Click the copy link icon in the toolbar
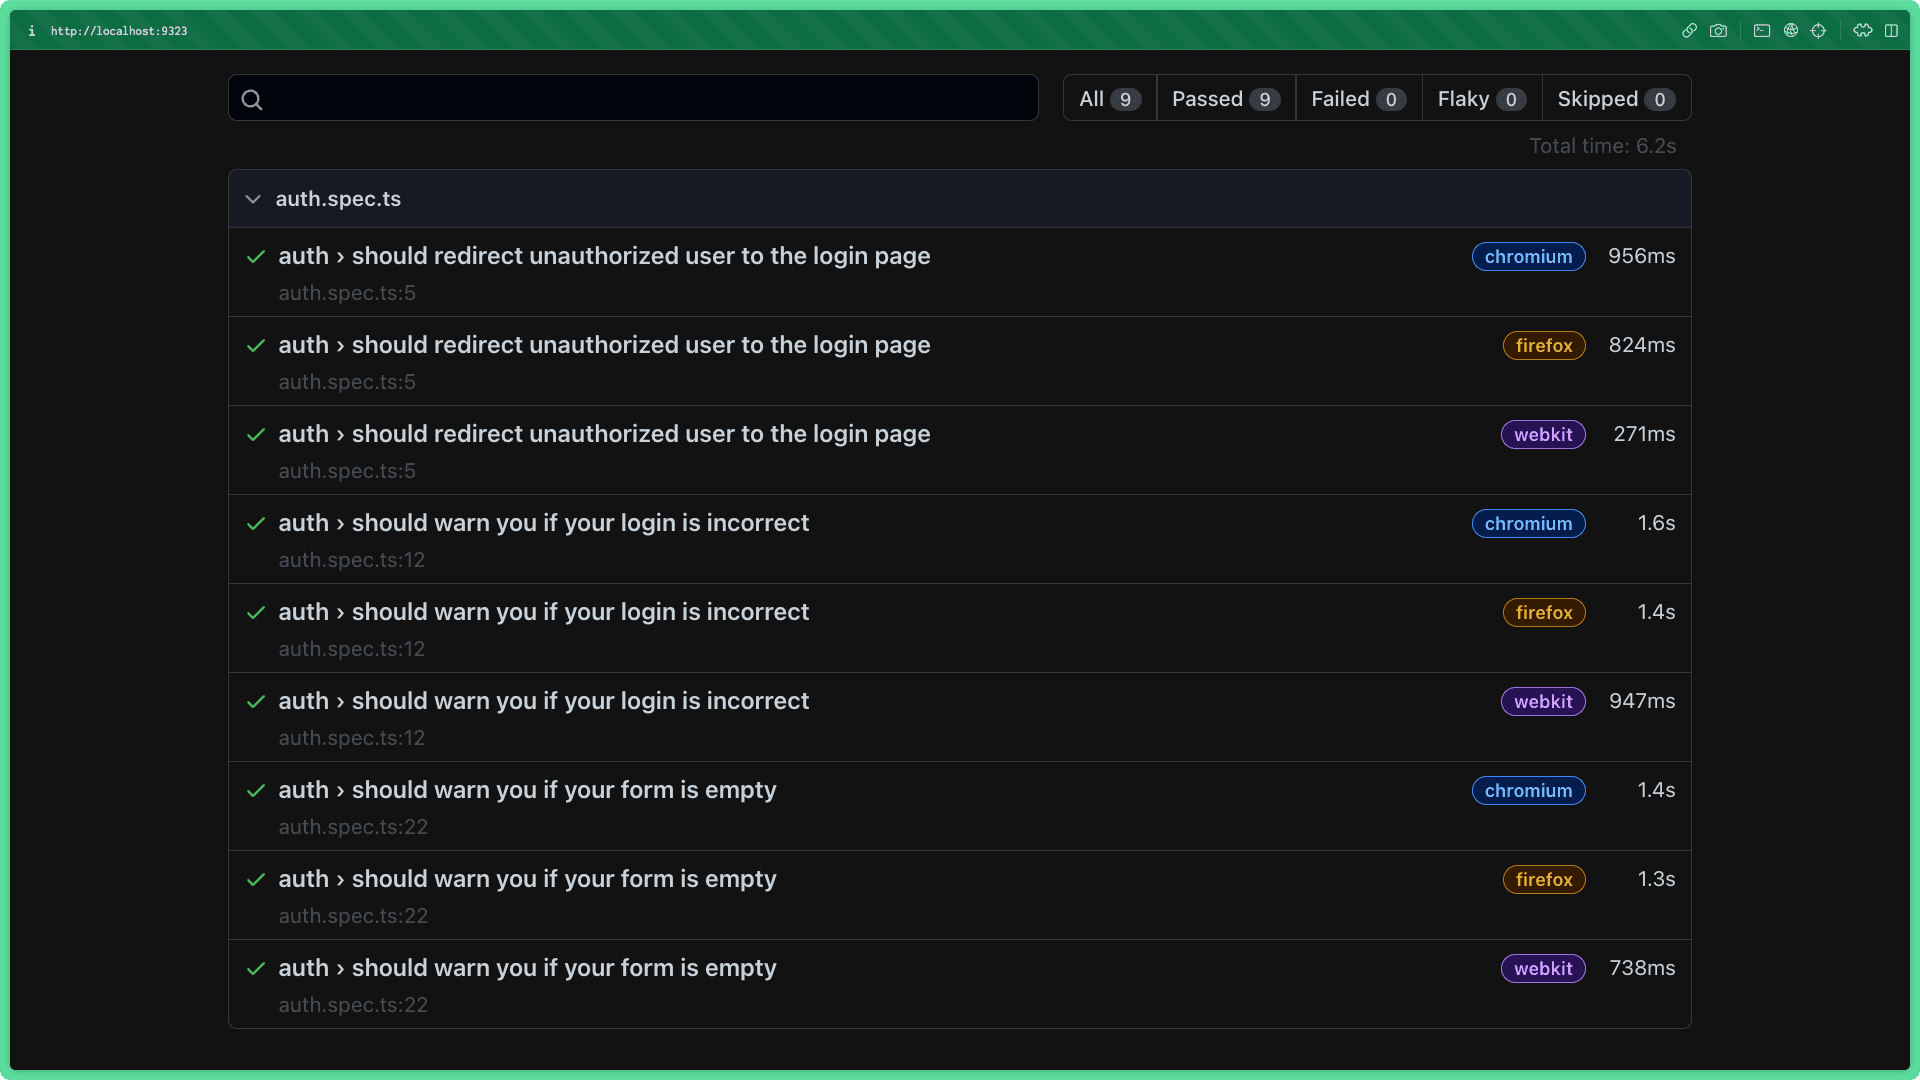 click(1690, 31)
